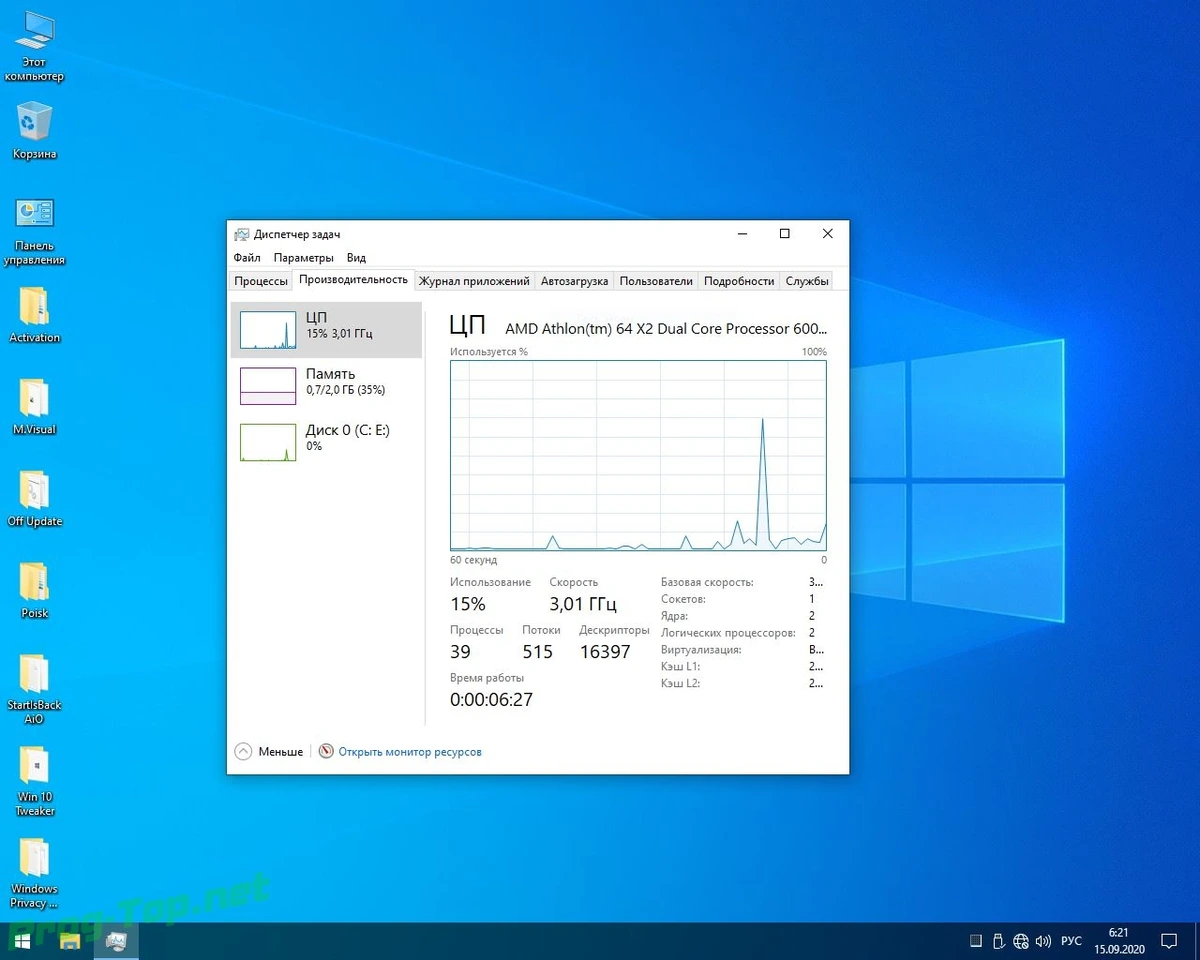Select the Win 10 Tweaker icon
The width and height of the screenshot is (1200, 960).
pos(34,782)
